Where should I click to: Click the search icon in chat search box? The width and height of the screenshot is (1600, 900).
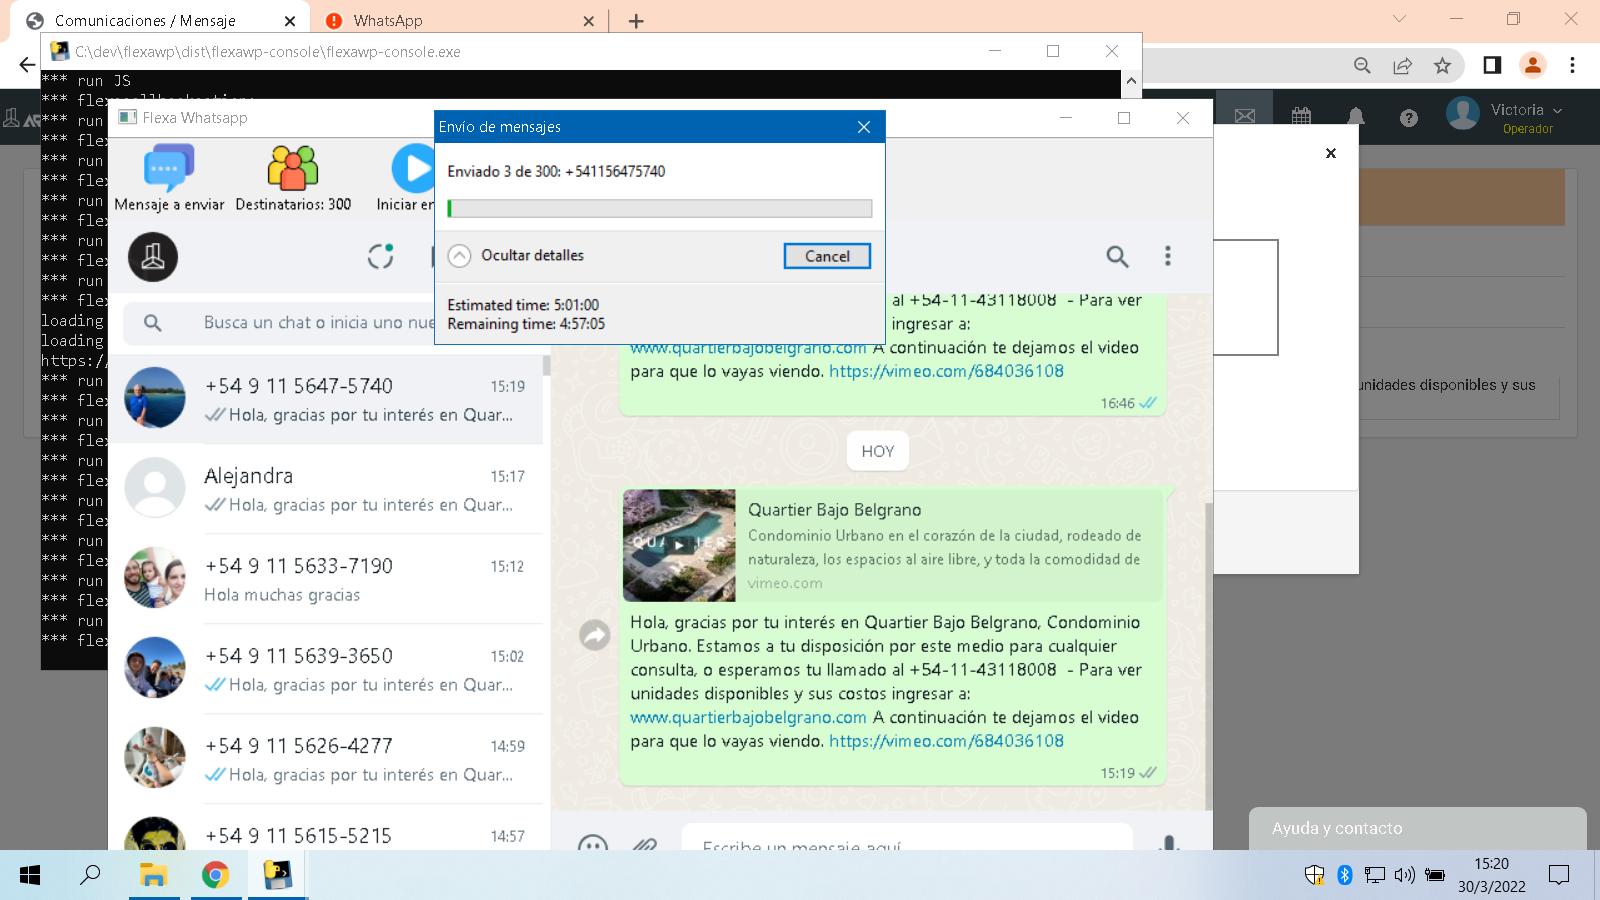[x=152, y=323]
